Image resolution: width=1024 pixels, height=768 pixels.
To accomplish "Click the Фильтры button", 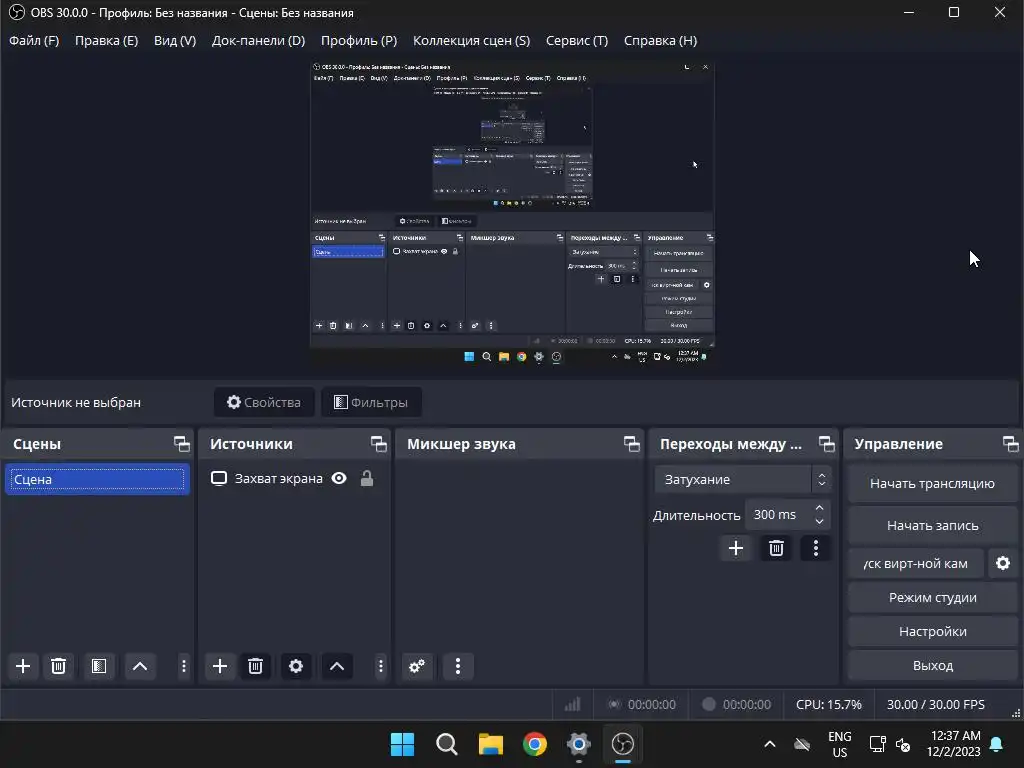I will (x=371, y=402).
